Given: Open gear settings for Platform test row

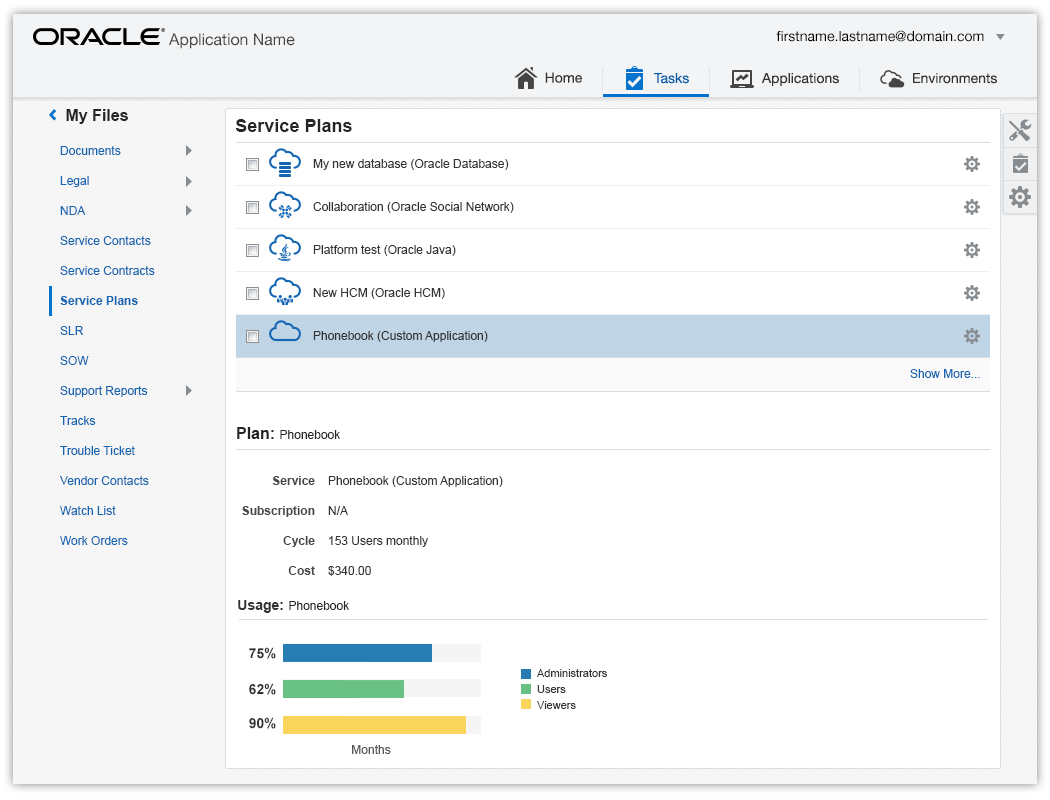Looking at the screenshot, I should pyautogui.click(x=972, y=250).
